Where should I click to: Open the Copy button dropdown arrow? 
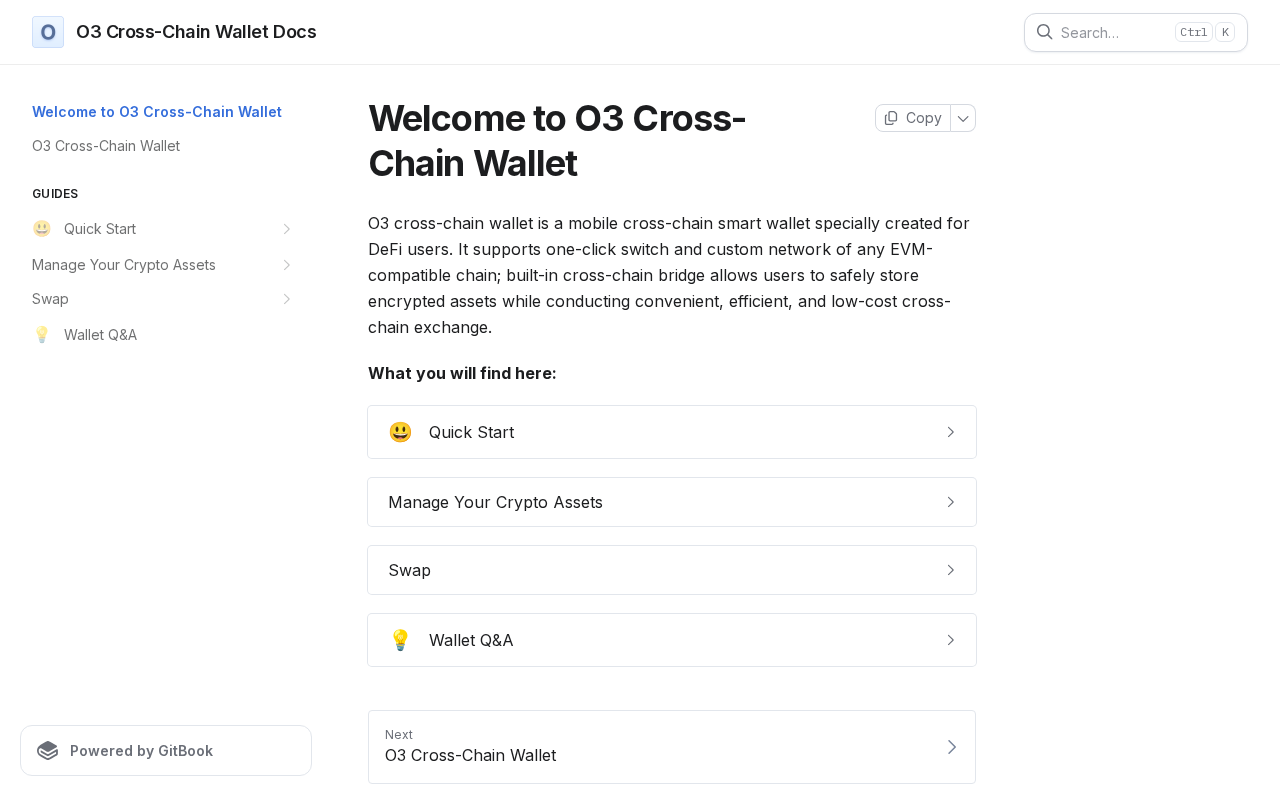point(963,118)
